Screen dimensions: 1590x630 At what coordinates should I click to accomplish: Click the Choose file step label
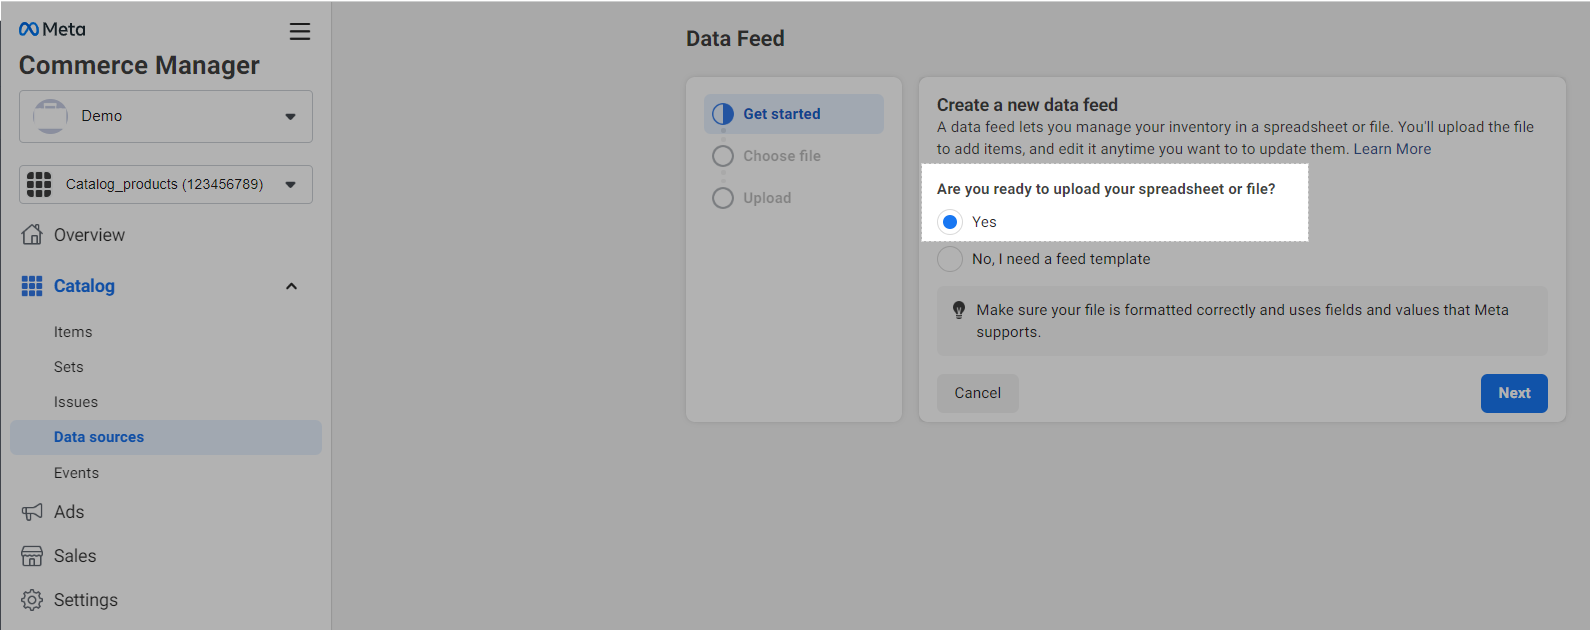tap(782, 156)
